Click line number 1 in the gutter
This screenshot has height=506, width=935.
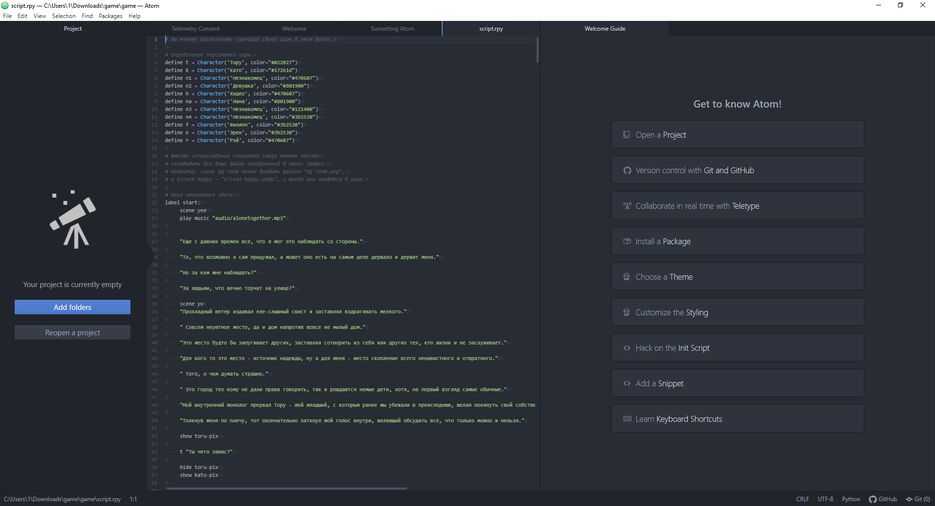pyautogui.click(x=156, y=39)
